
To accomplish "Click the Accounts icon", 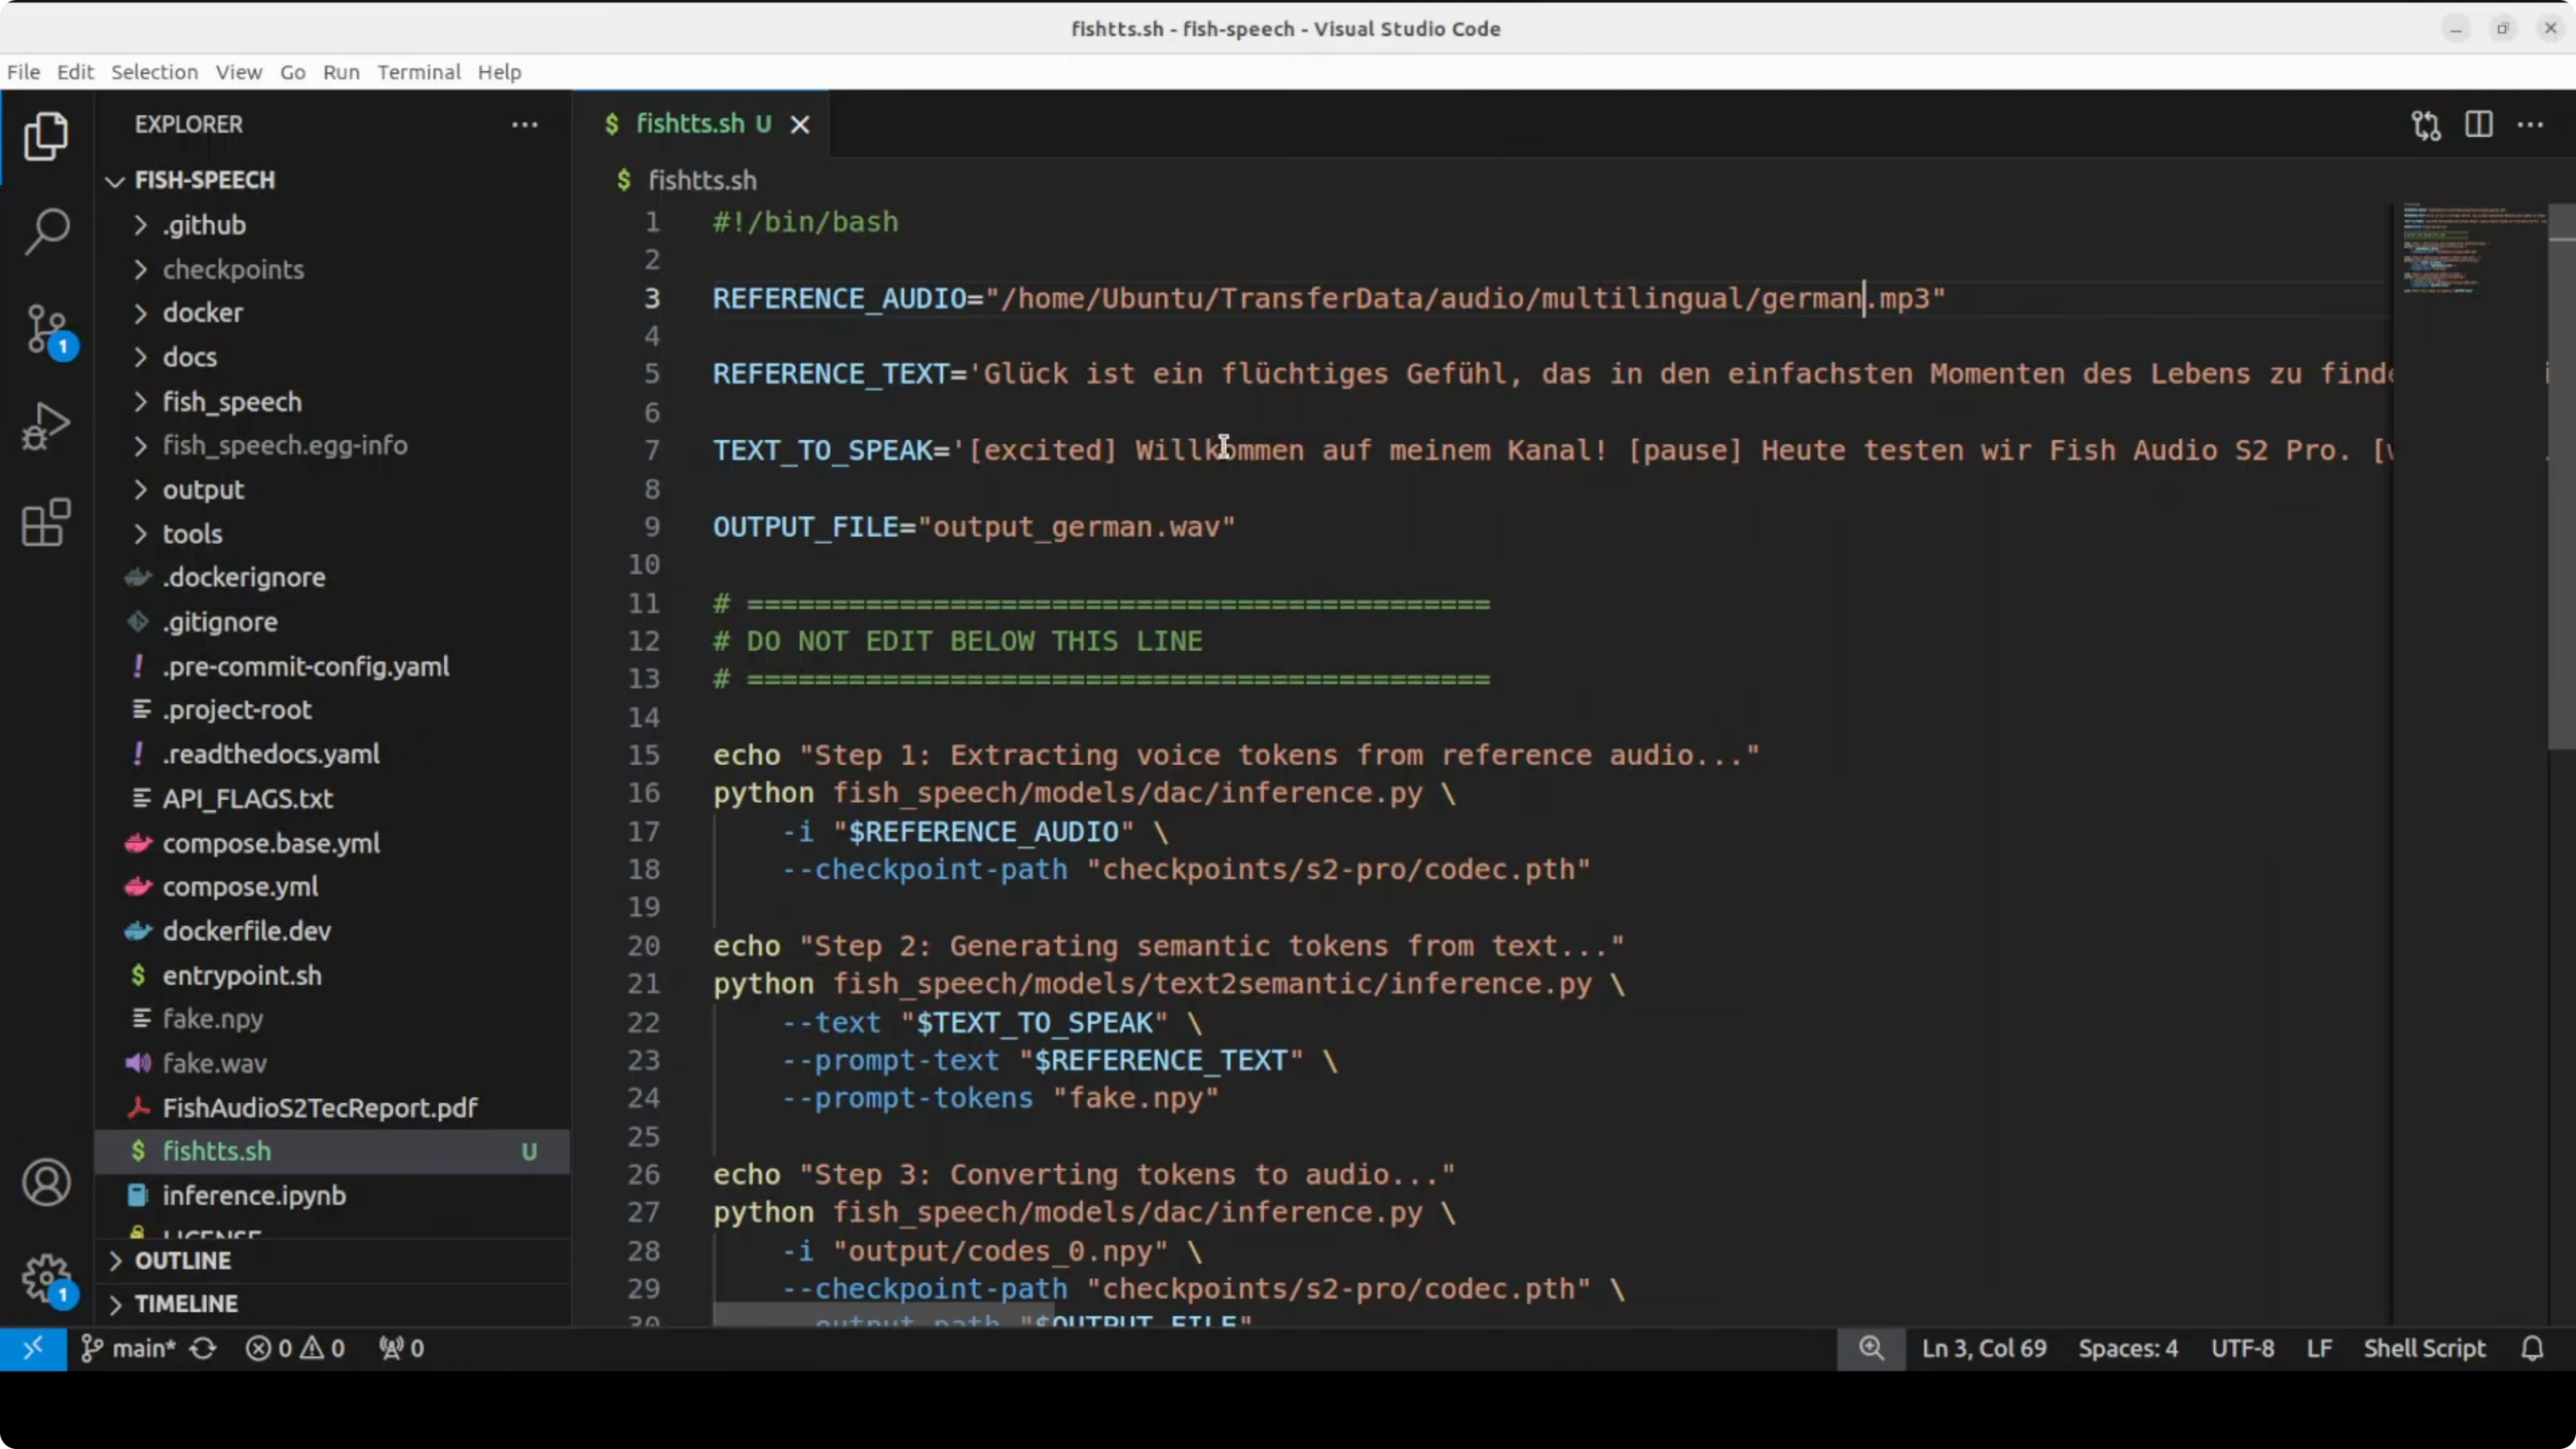I will pyautogui.click(x=46, y=1183).
